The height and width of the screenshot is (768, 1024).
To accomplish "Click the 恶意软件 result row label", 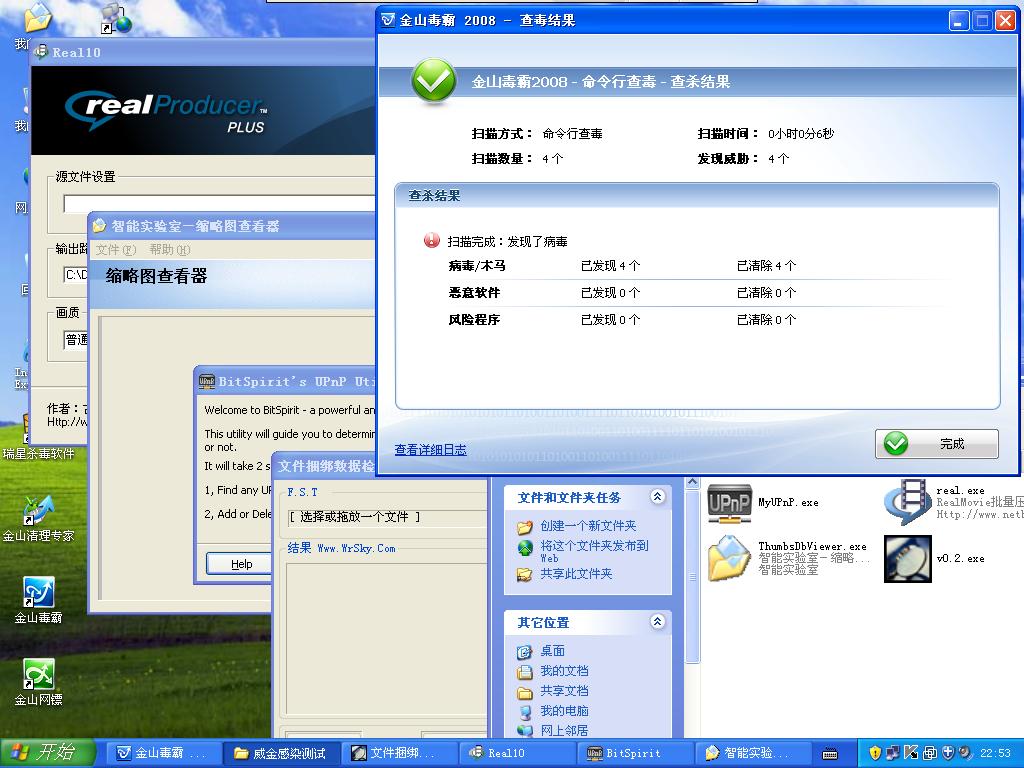I will [474, 293].
